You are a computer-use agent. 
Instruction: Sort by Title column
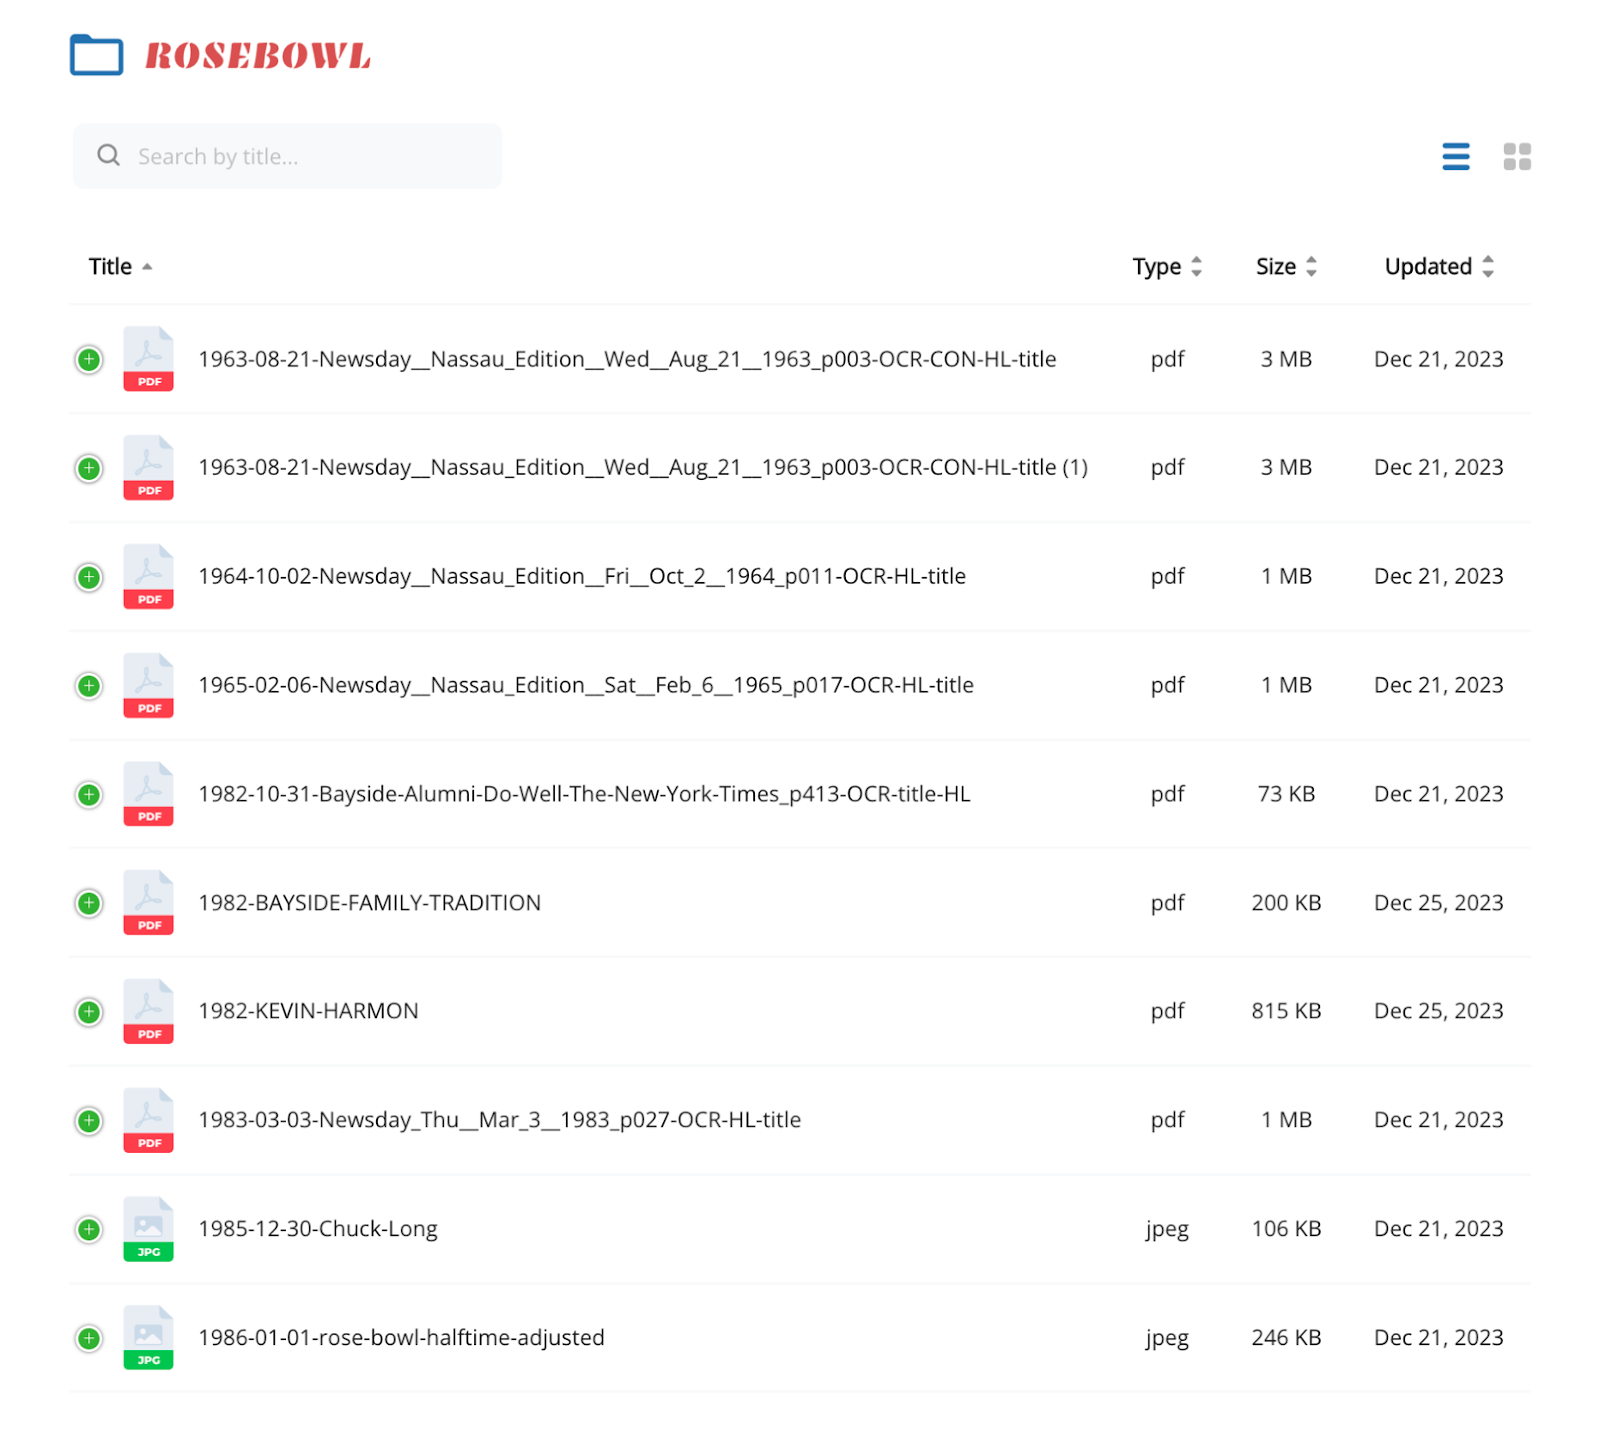(x=120, y=266)
